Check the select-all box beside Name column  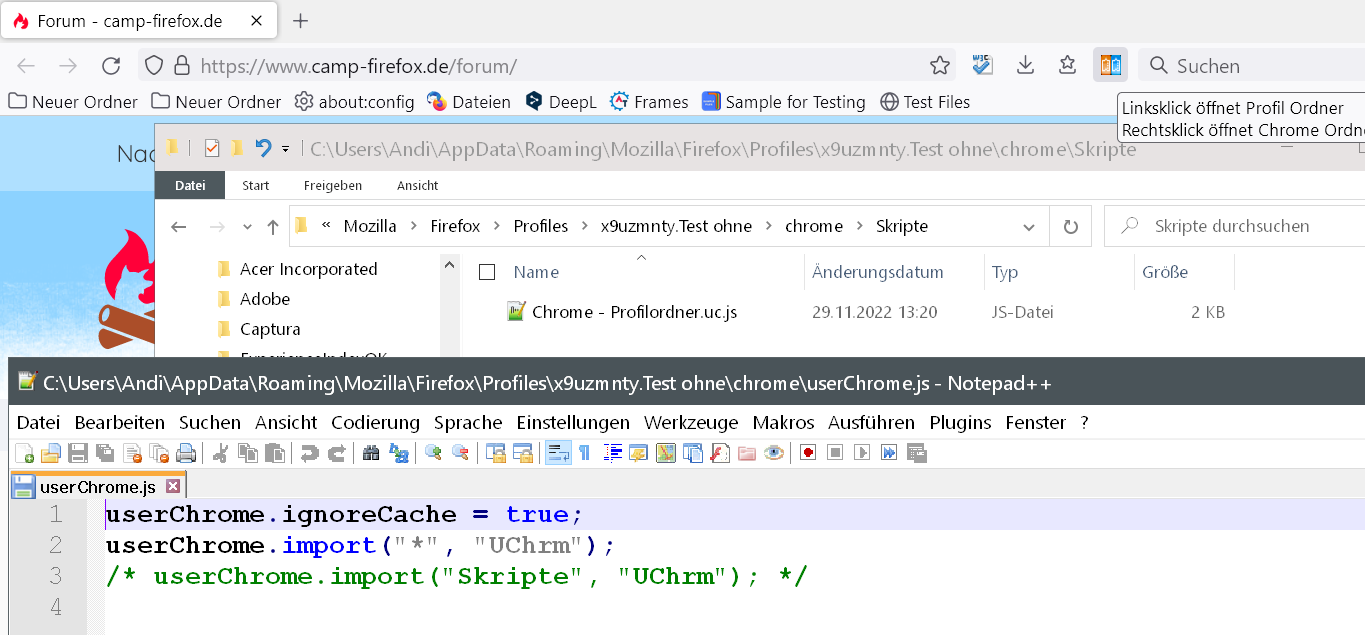click(487, 272)
